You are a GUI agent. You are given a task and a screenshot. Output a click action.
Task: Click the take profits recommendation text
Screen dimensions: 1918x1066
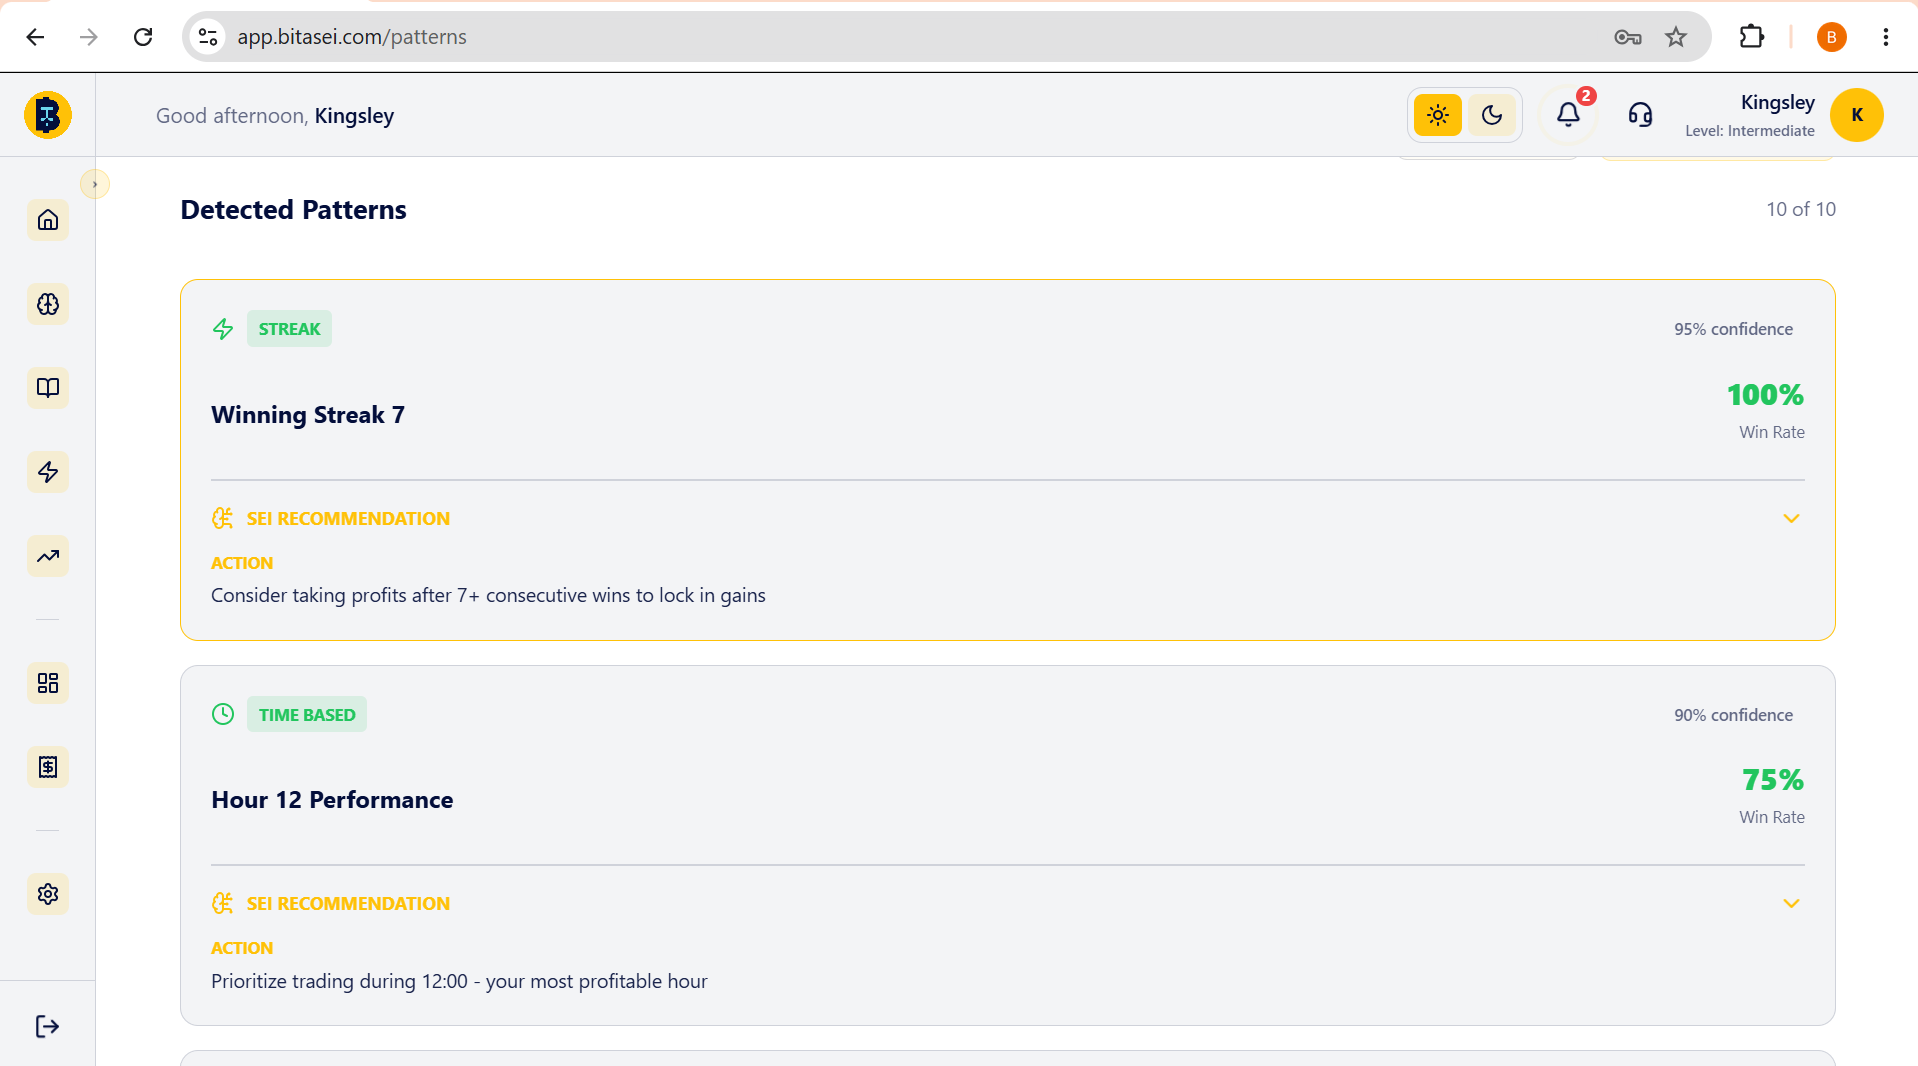488,595
